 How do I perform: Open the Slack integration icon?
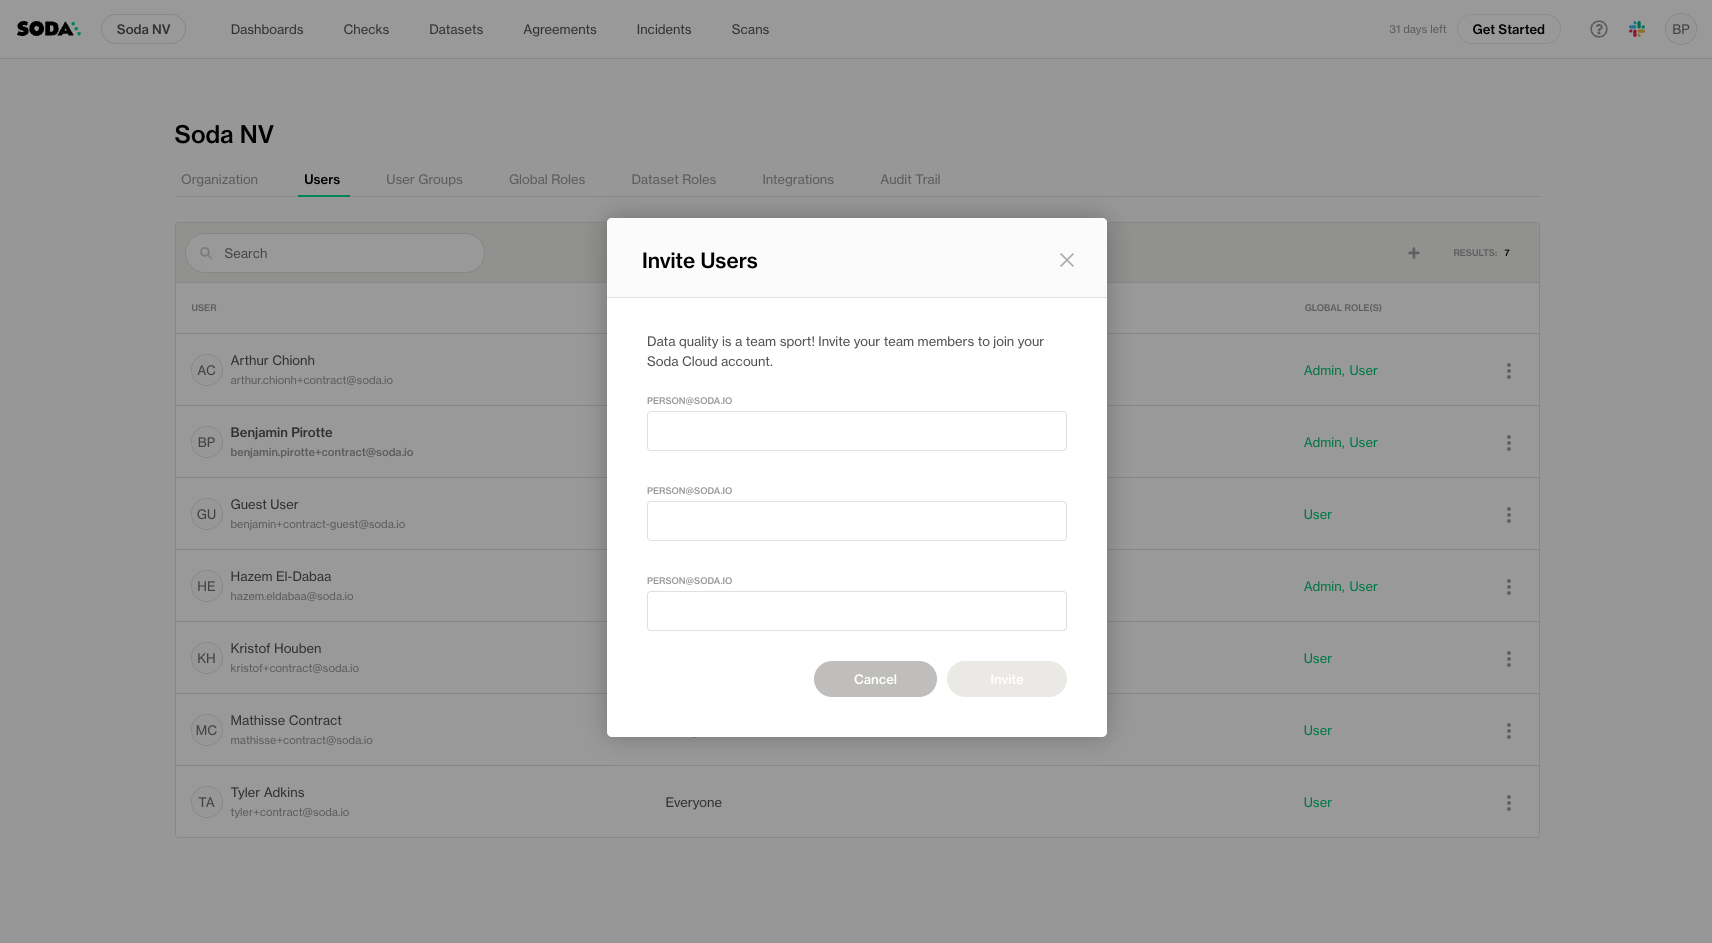point(1636,29)
